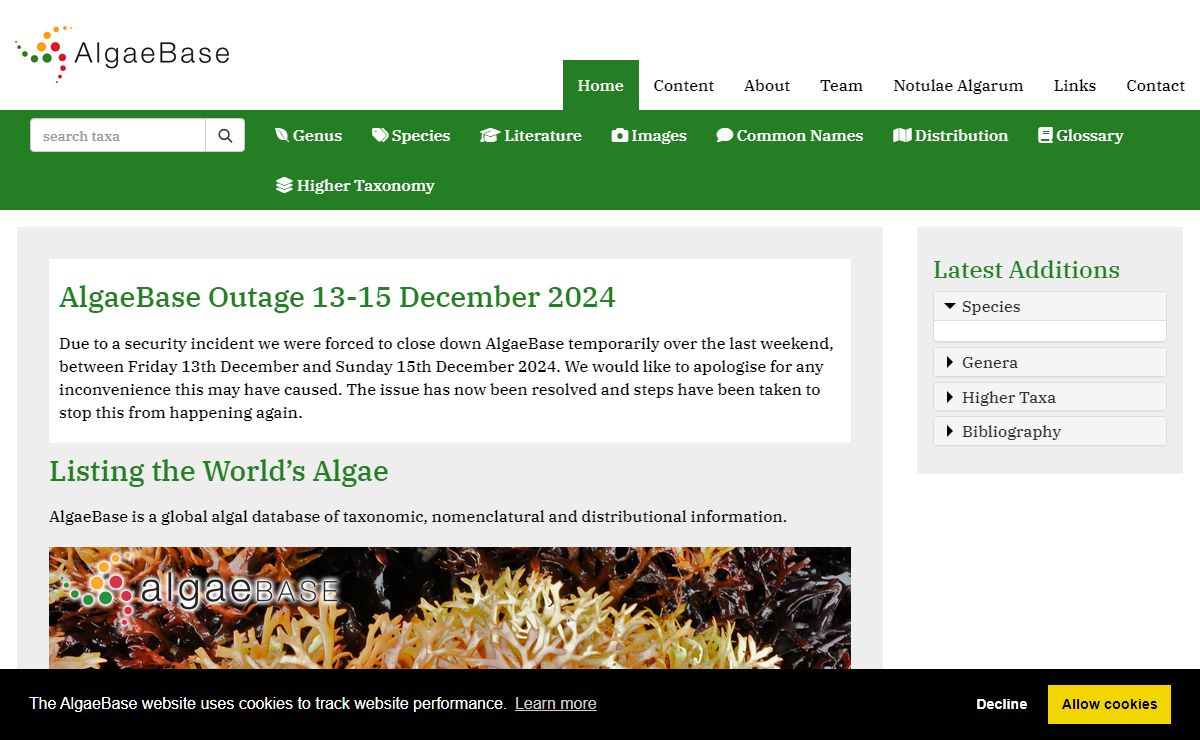Go to the About page
Image resolution: width=1200 pixels, height=740 pixels.
pyautogui.click(x=767, y=85)
